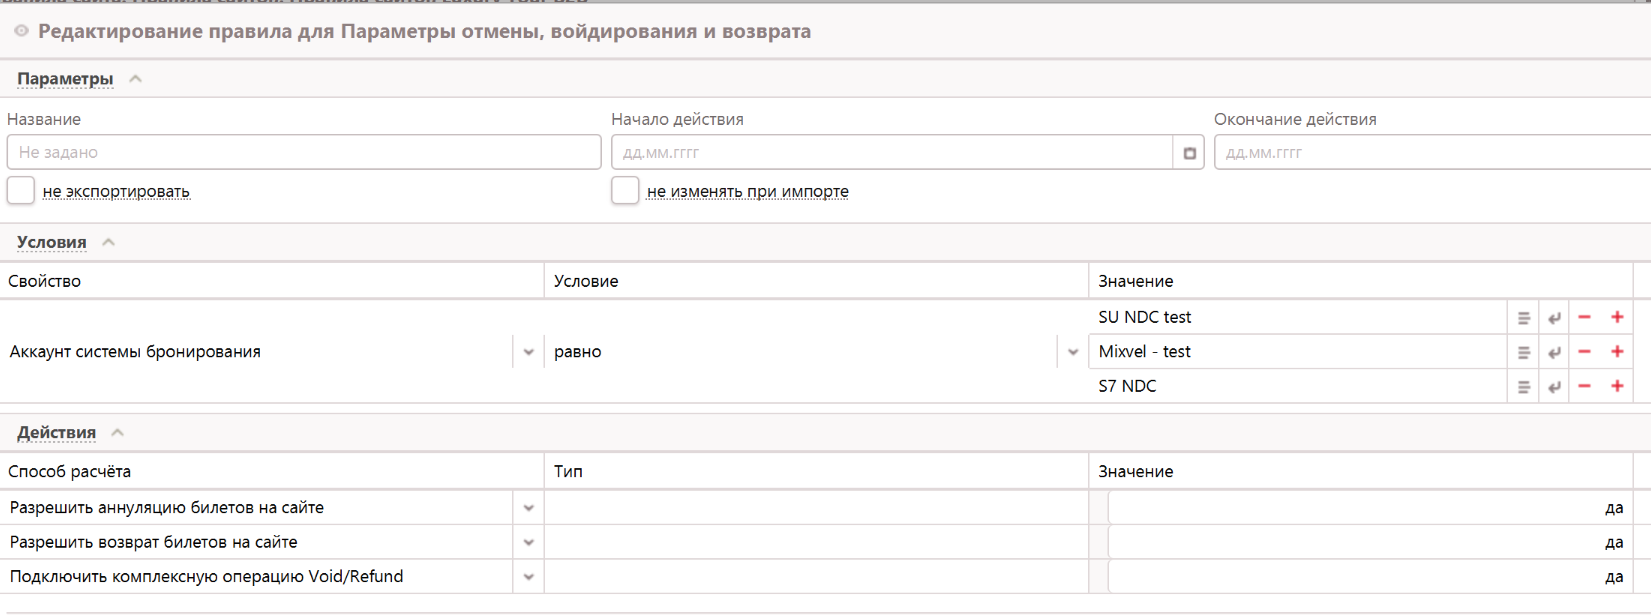This screenshot has width=1651, height=615.
Task: Click the не экспортировать label link
Action: [x=116, y=192]
